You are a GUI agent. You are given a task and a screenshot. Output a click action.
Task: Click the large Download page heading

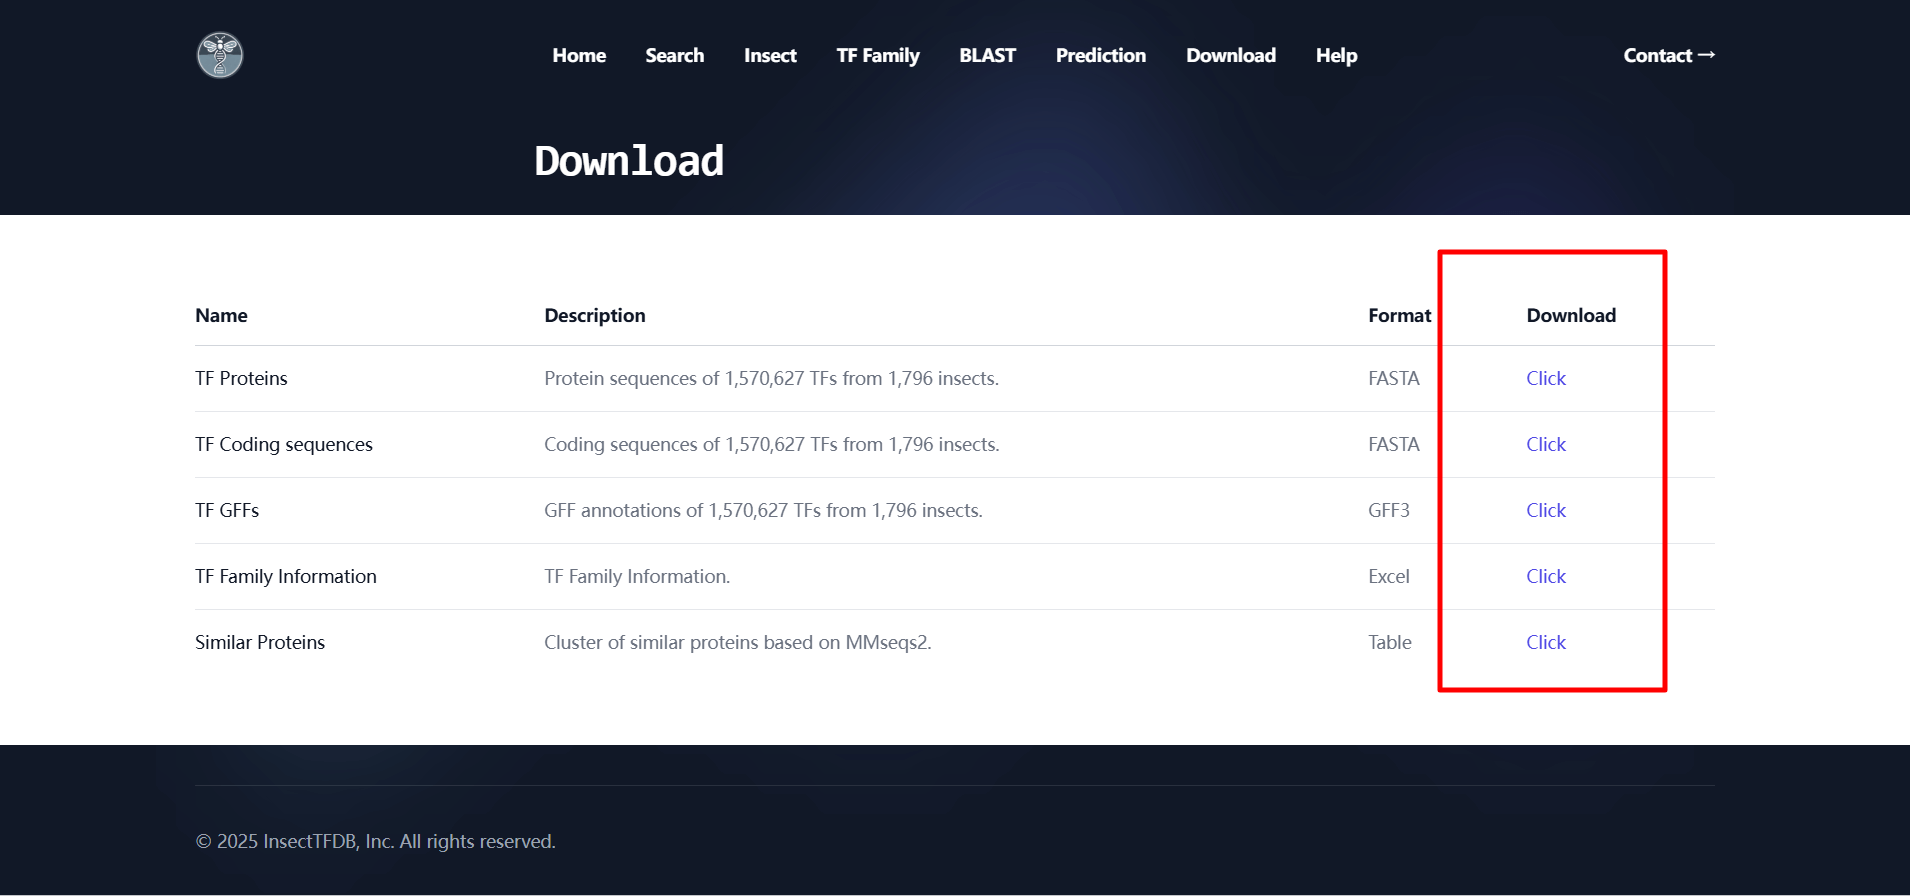(x=628, y=162)
